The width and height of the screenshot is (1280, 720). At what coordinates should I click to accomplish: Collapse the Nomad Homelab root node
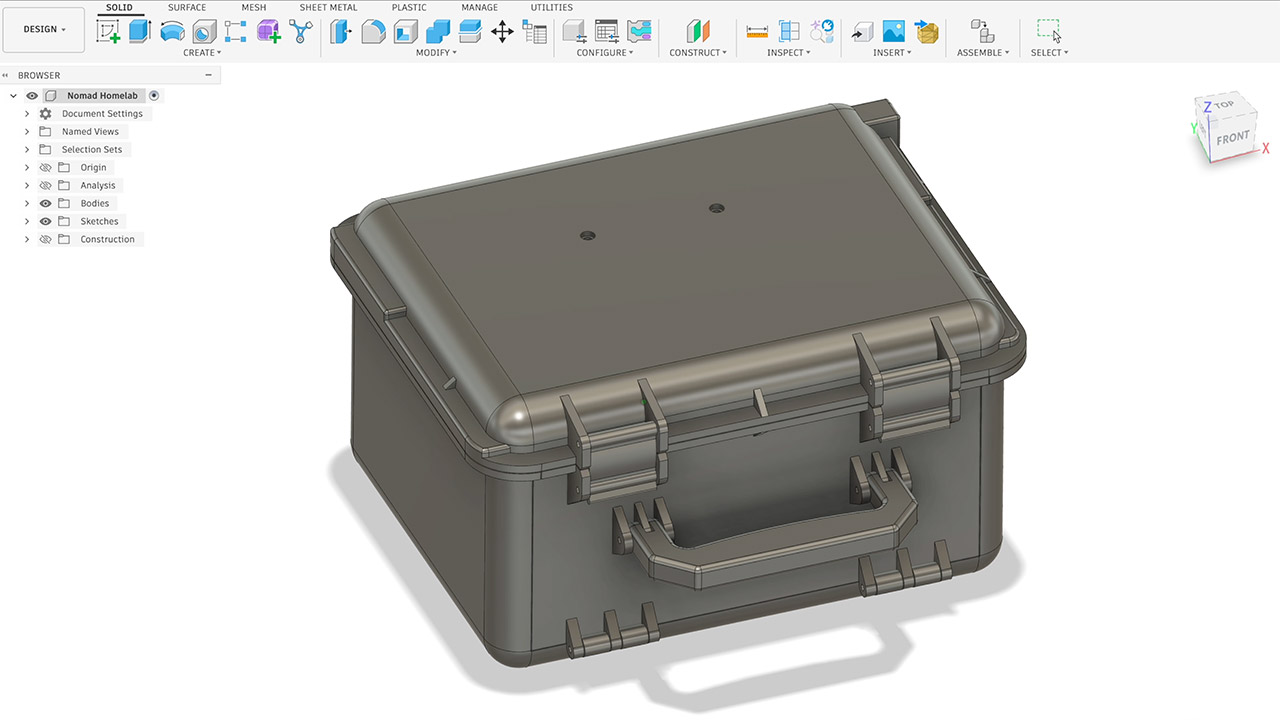pos(13,96)
